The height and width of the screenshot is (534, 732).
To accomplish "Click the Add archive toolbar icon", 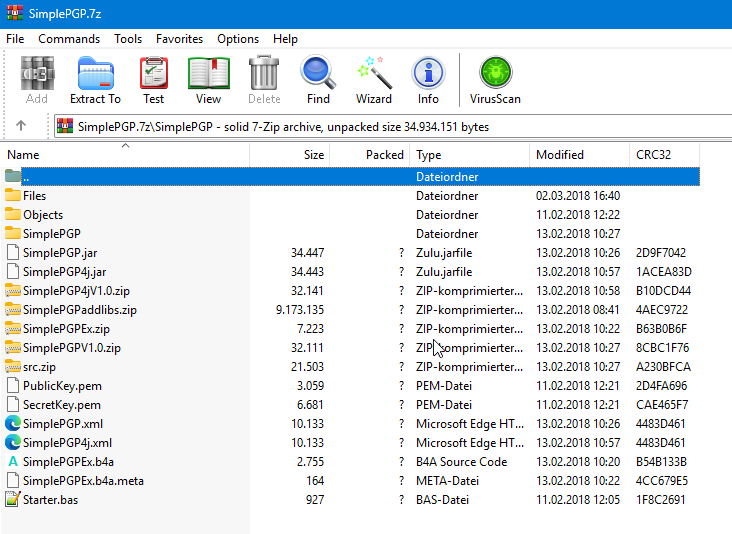I will click(x=37, y=73).
